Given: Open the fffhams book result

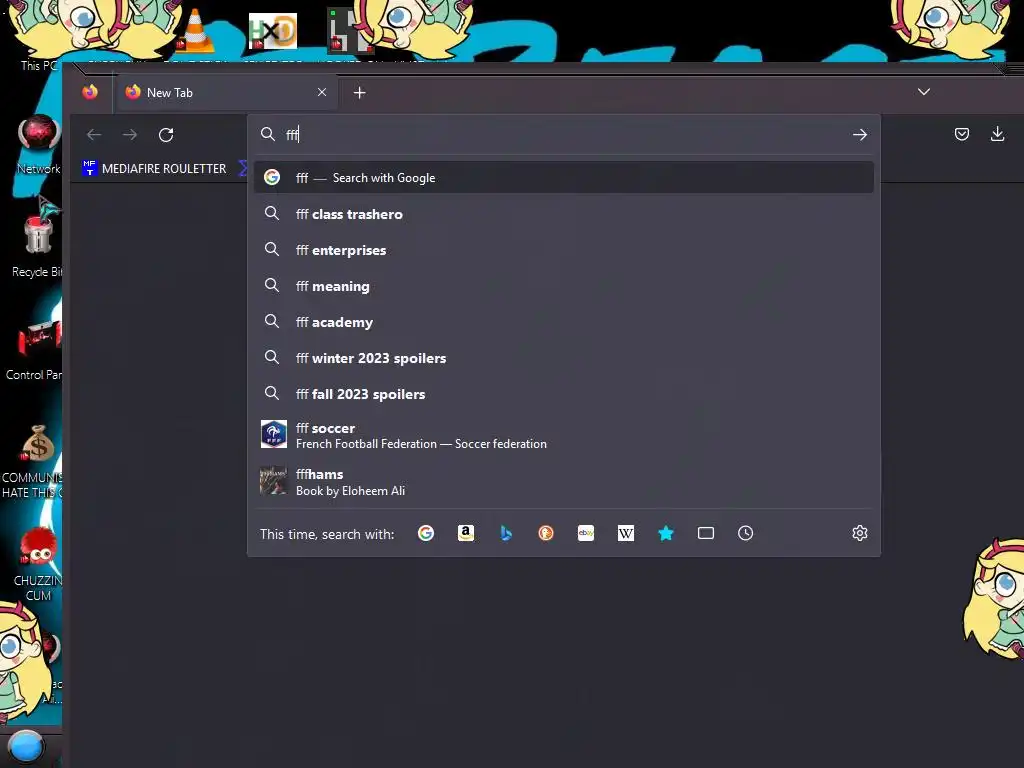Looking at the screenshot, I should pos(564,482).
